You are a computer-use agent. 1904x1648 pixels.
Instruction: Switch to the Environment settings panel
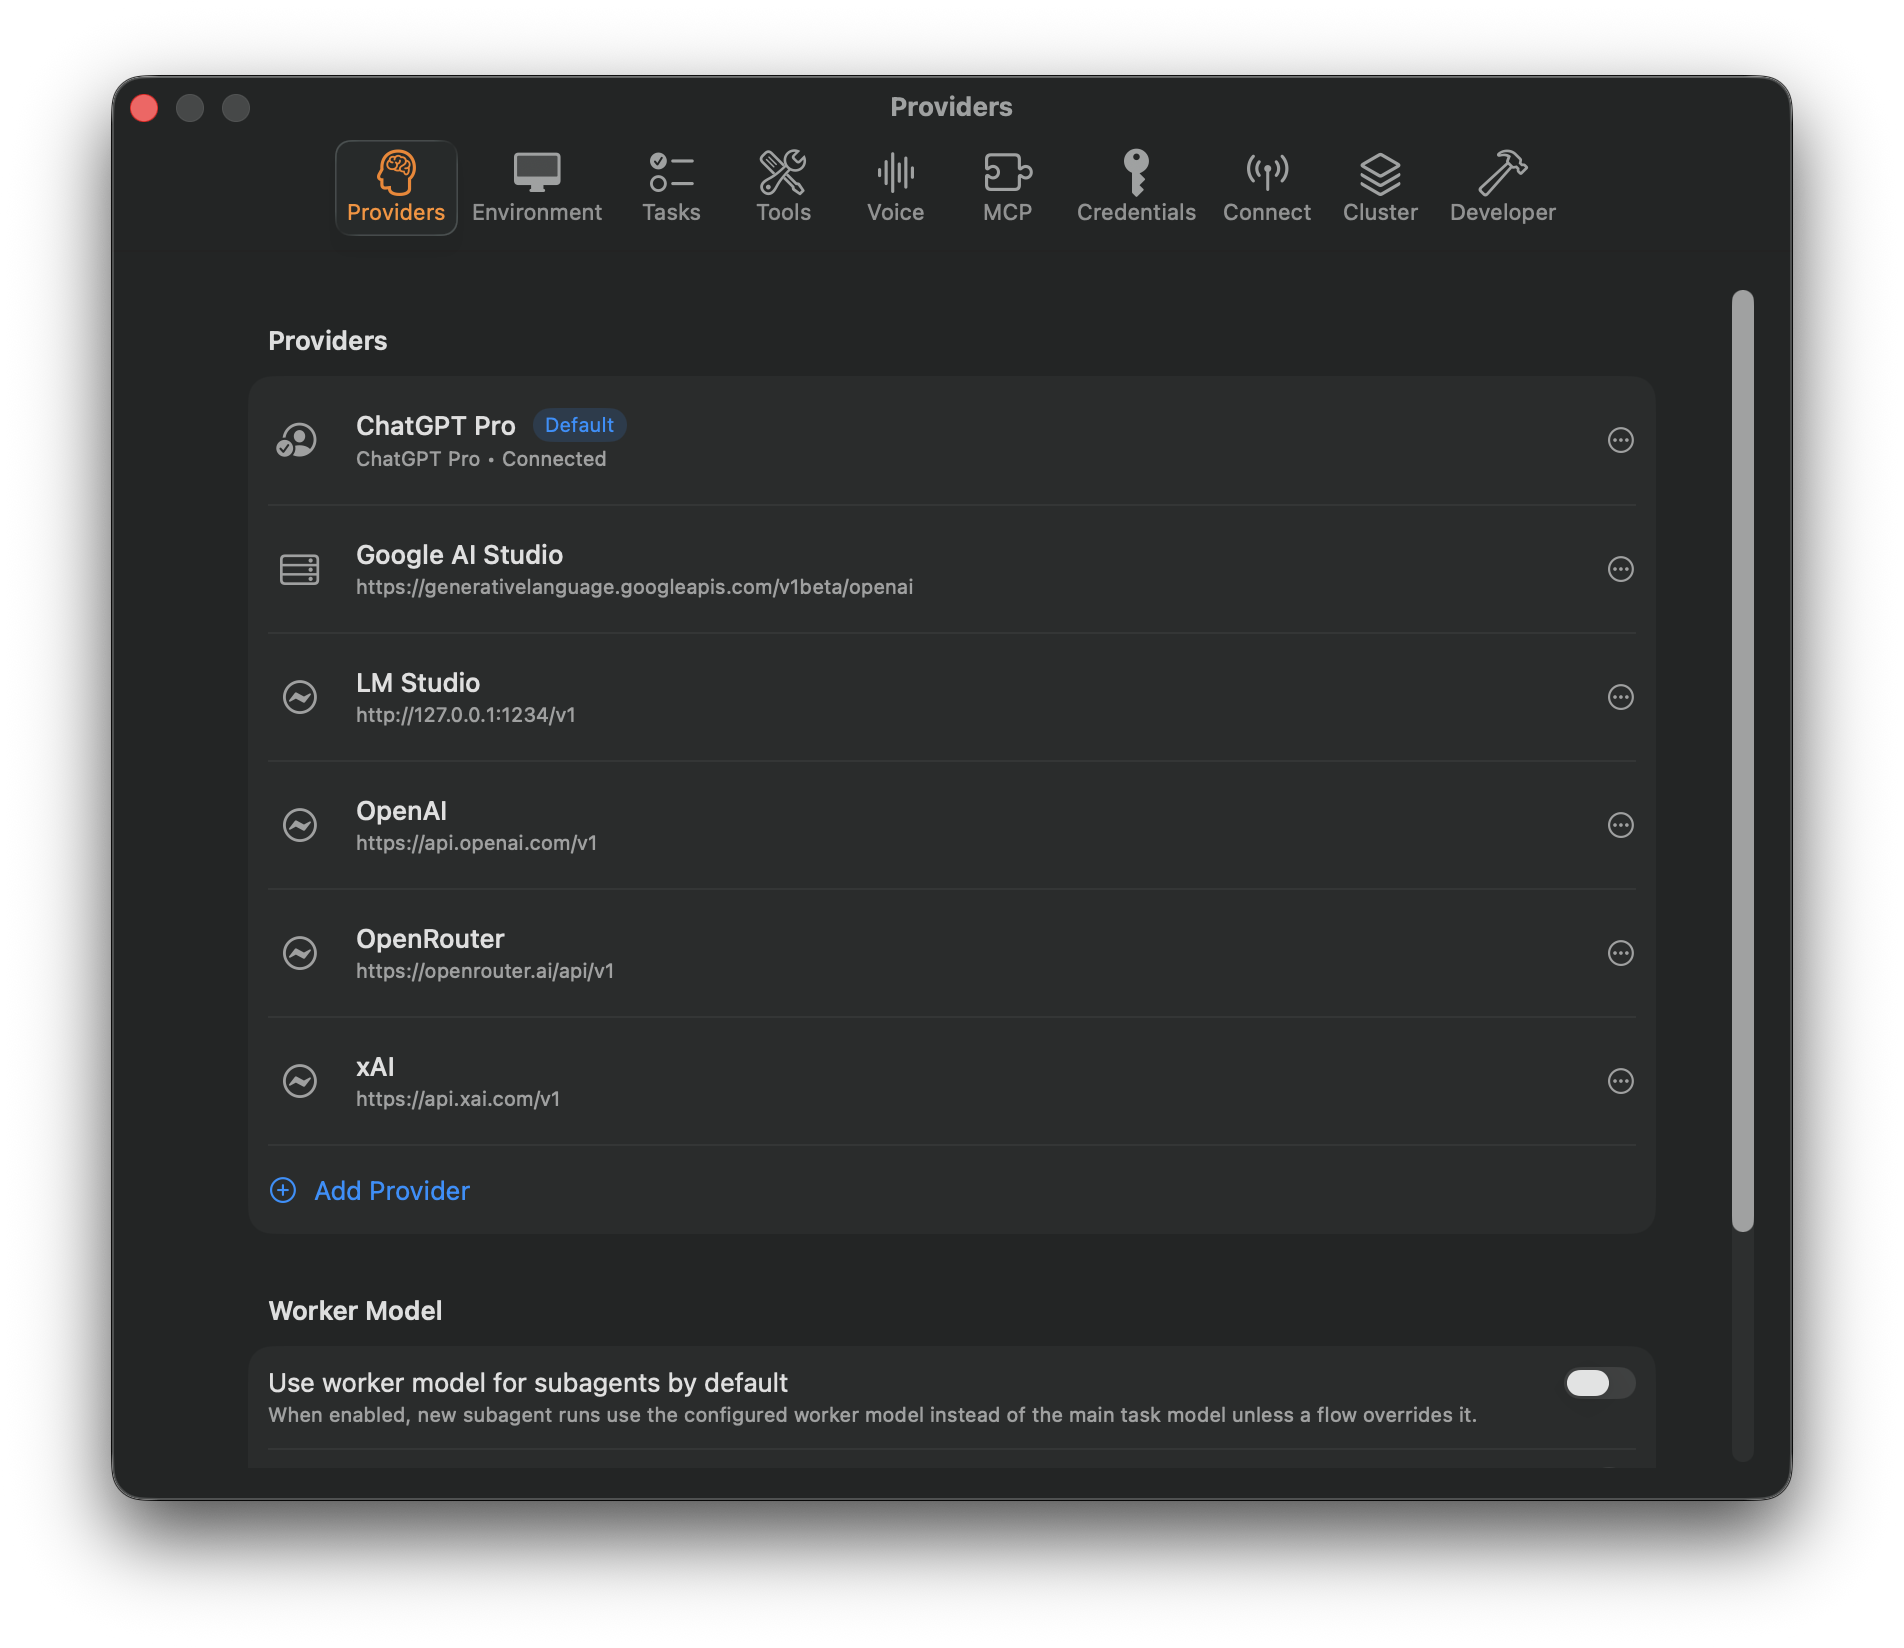(x=537, y=188)
